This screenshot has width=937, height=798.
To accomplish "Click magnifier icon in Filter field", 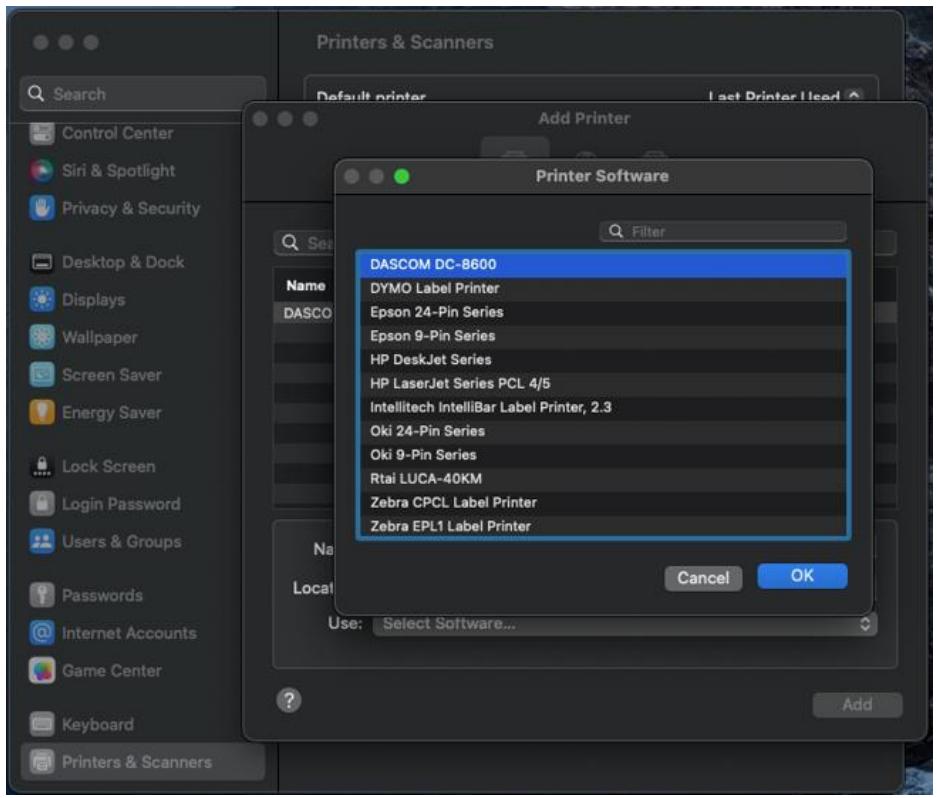I will pos(616,231).
